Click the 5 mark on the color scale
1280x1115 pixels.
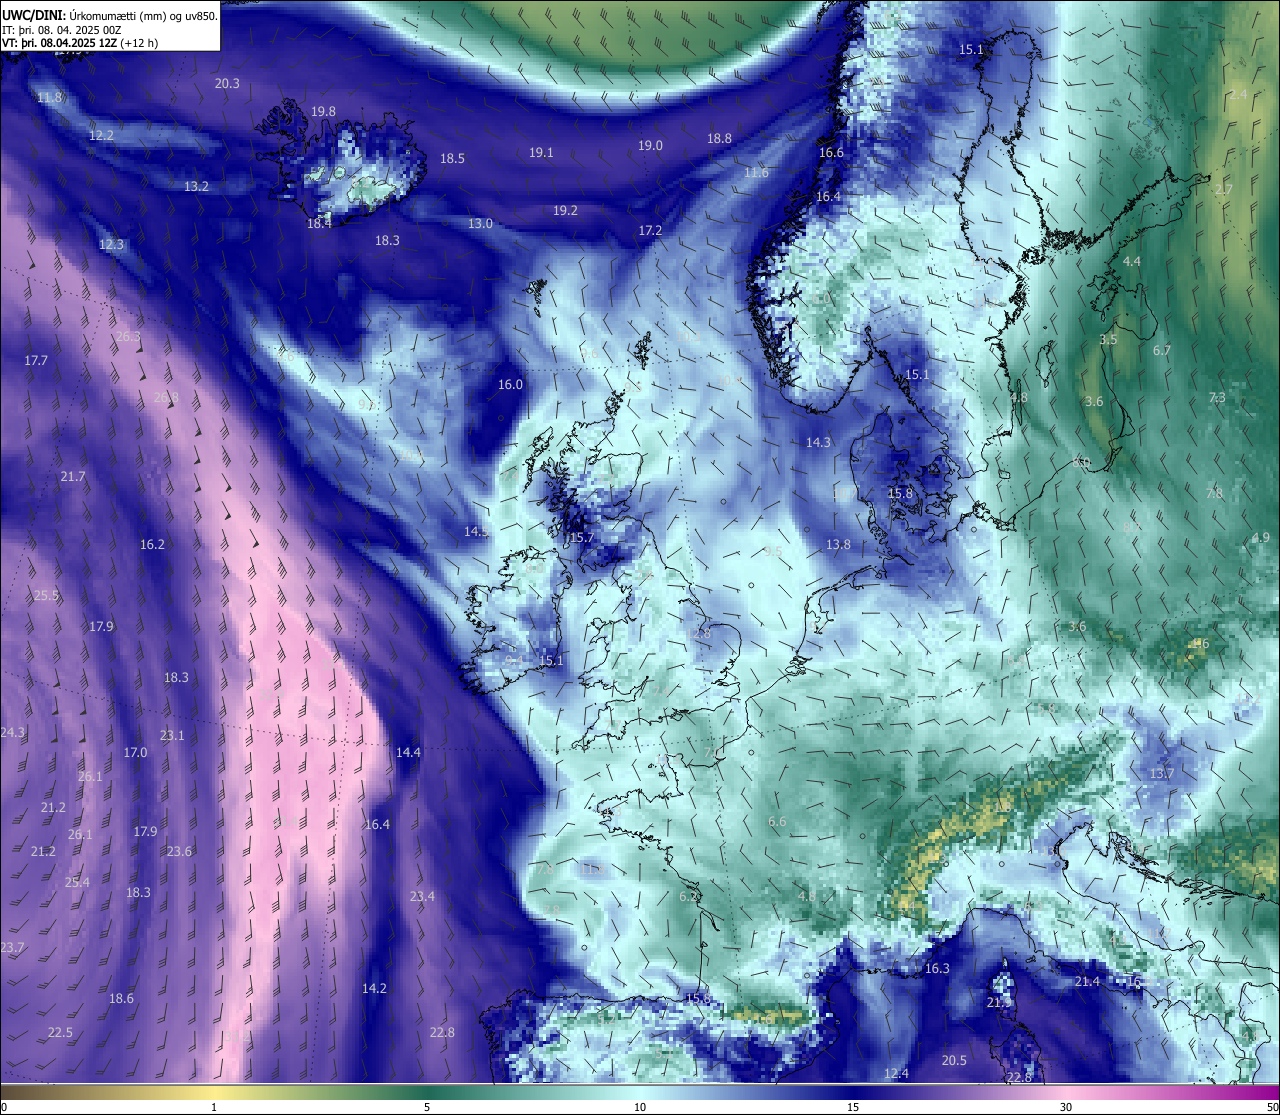pos(427,1107)
